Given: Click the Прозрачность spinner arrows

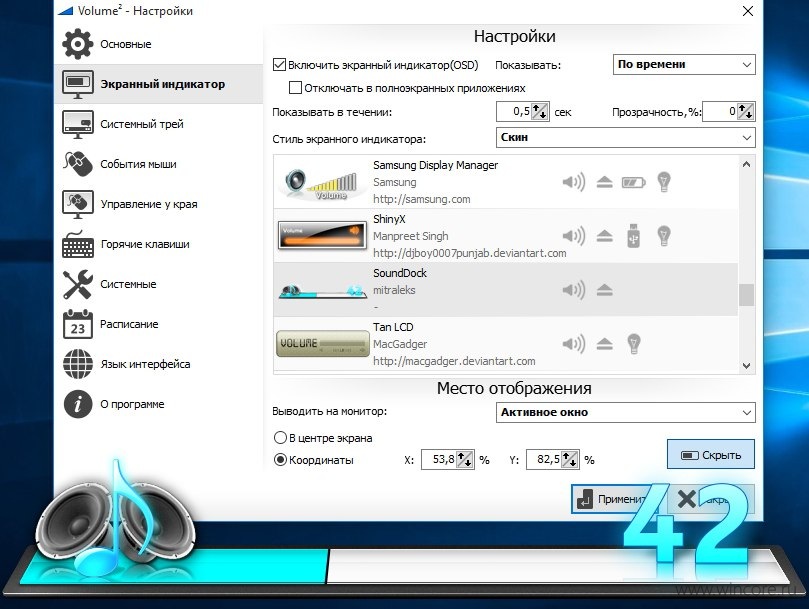Looking at the screenshot, I should (746, 111).
